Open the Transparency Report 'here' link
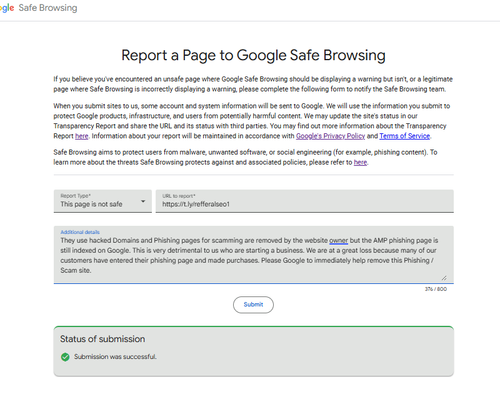Image resolution: width=500 pixels, height=406 pixels. point(82,136)
